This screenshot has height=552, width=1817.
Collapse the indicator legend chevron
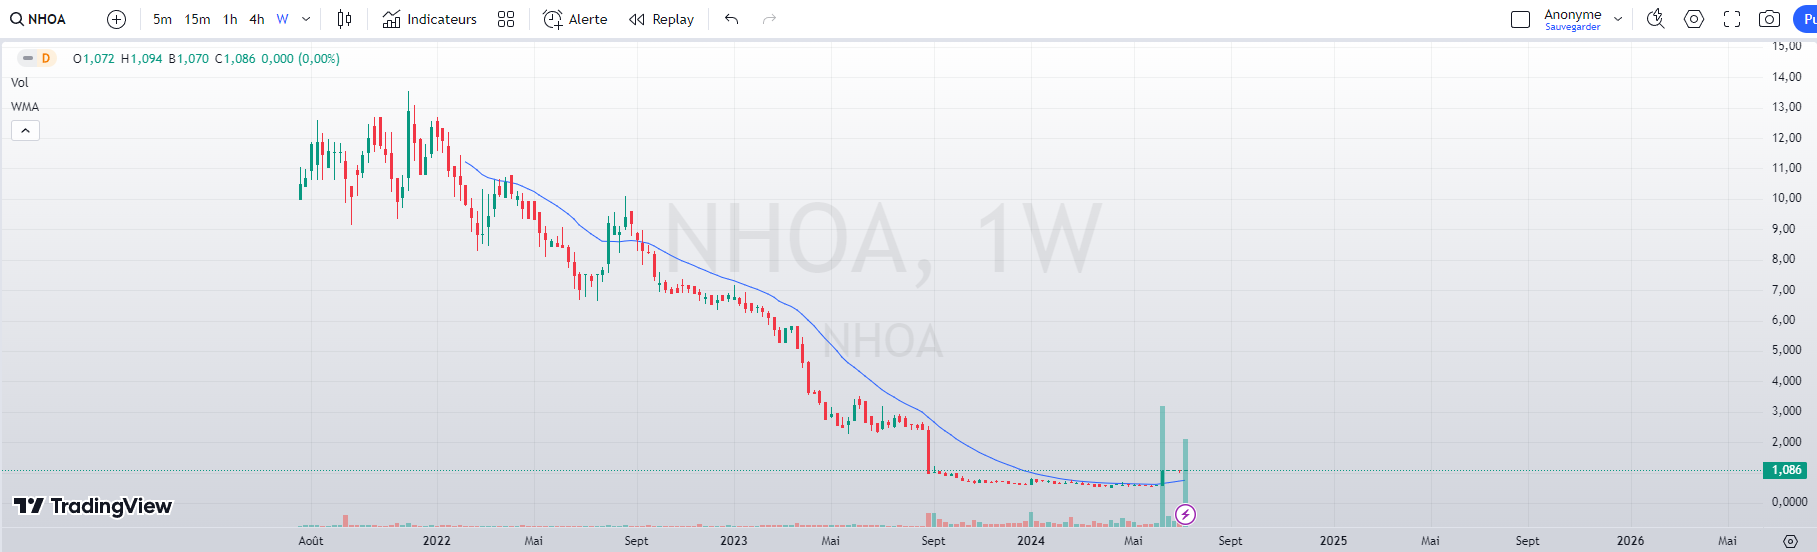click(x=26, y=131)
